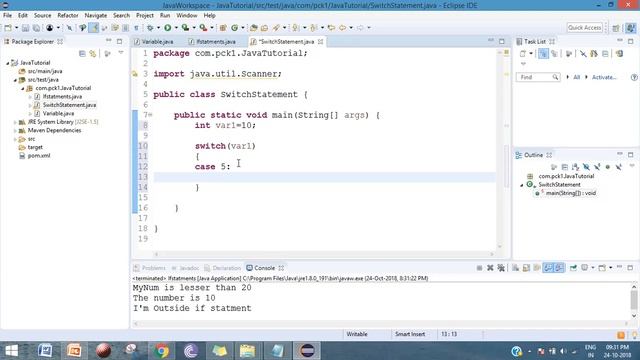Click the Debug bug icon
This screenshot has height=360, width=640.
click(x=150, y=28)
